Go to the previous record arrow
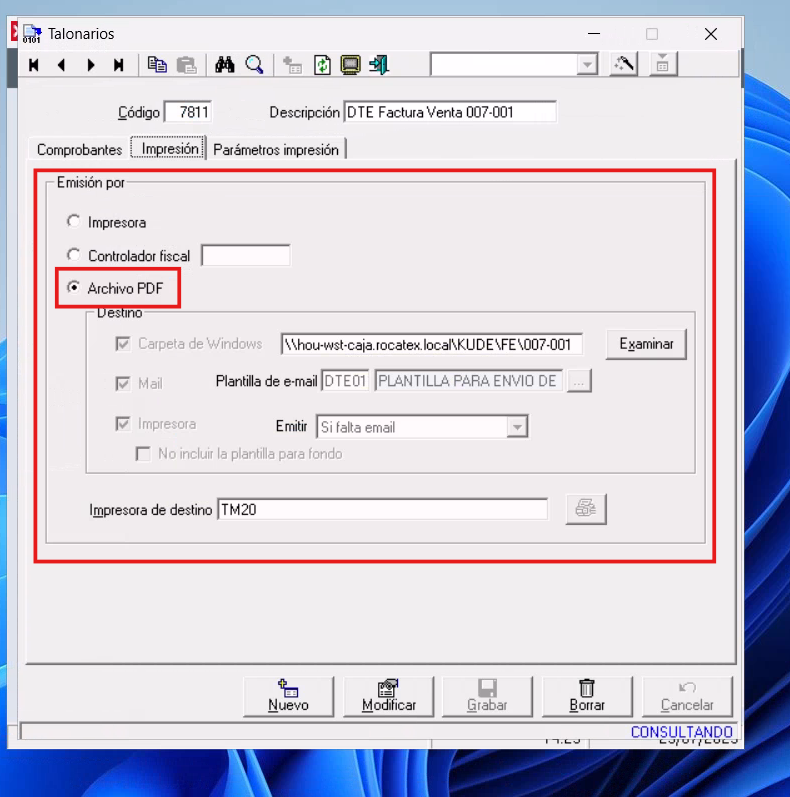The image size is (790, 797). tap(62, 65)
